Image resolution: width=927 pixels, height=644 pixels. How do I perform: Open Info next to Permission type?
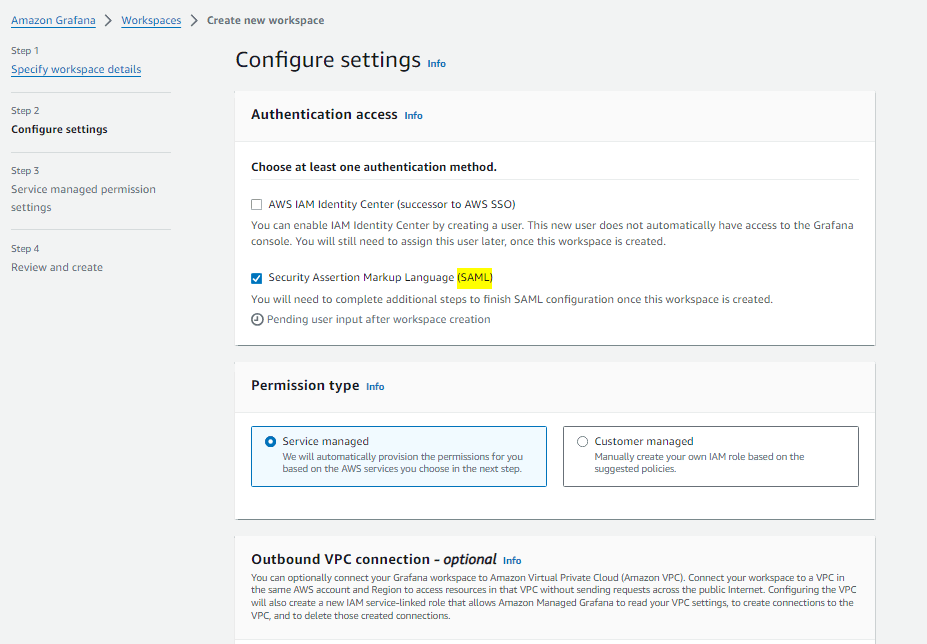click(x=375, y=387)
